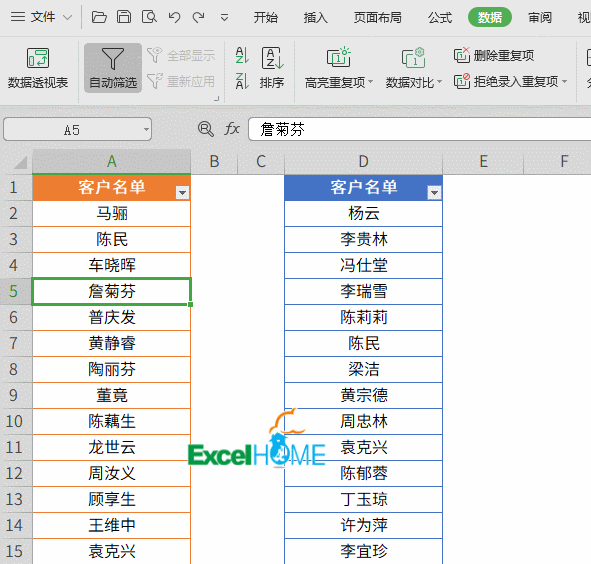Viewport: 591px width, 564px height.
Task: Select cell containing 陈莉莉 in column D
Action: click(363, 317)
